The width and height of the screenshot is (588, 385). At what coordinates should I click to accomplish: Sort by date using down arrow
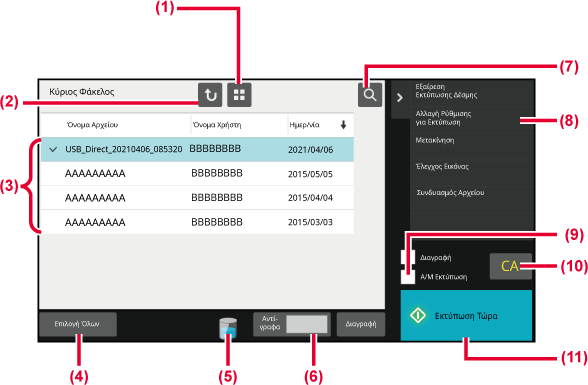pyautogui.click(x=343, y=125)
